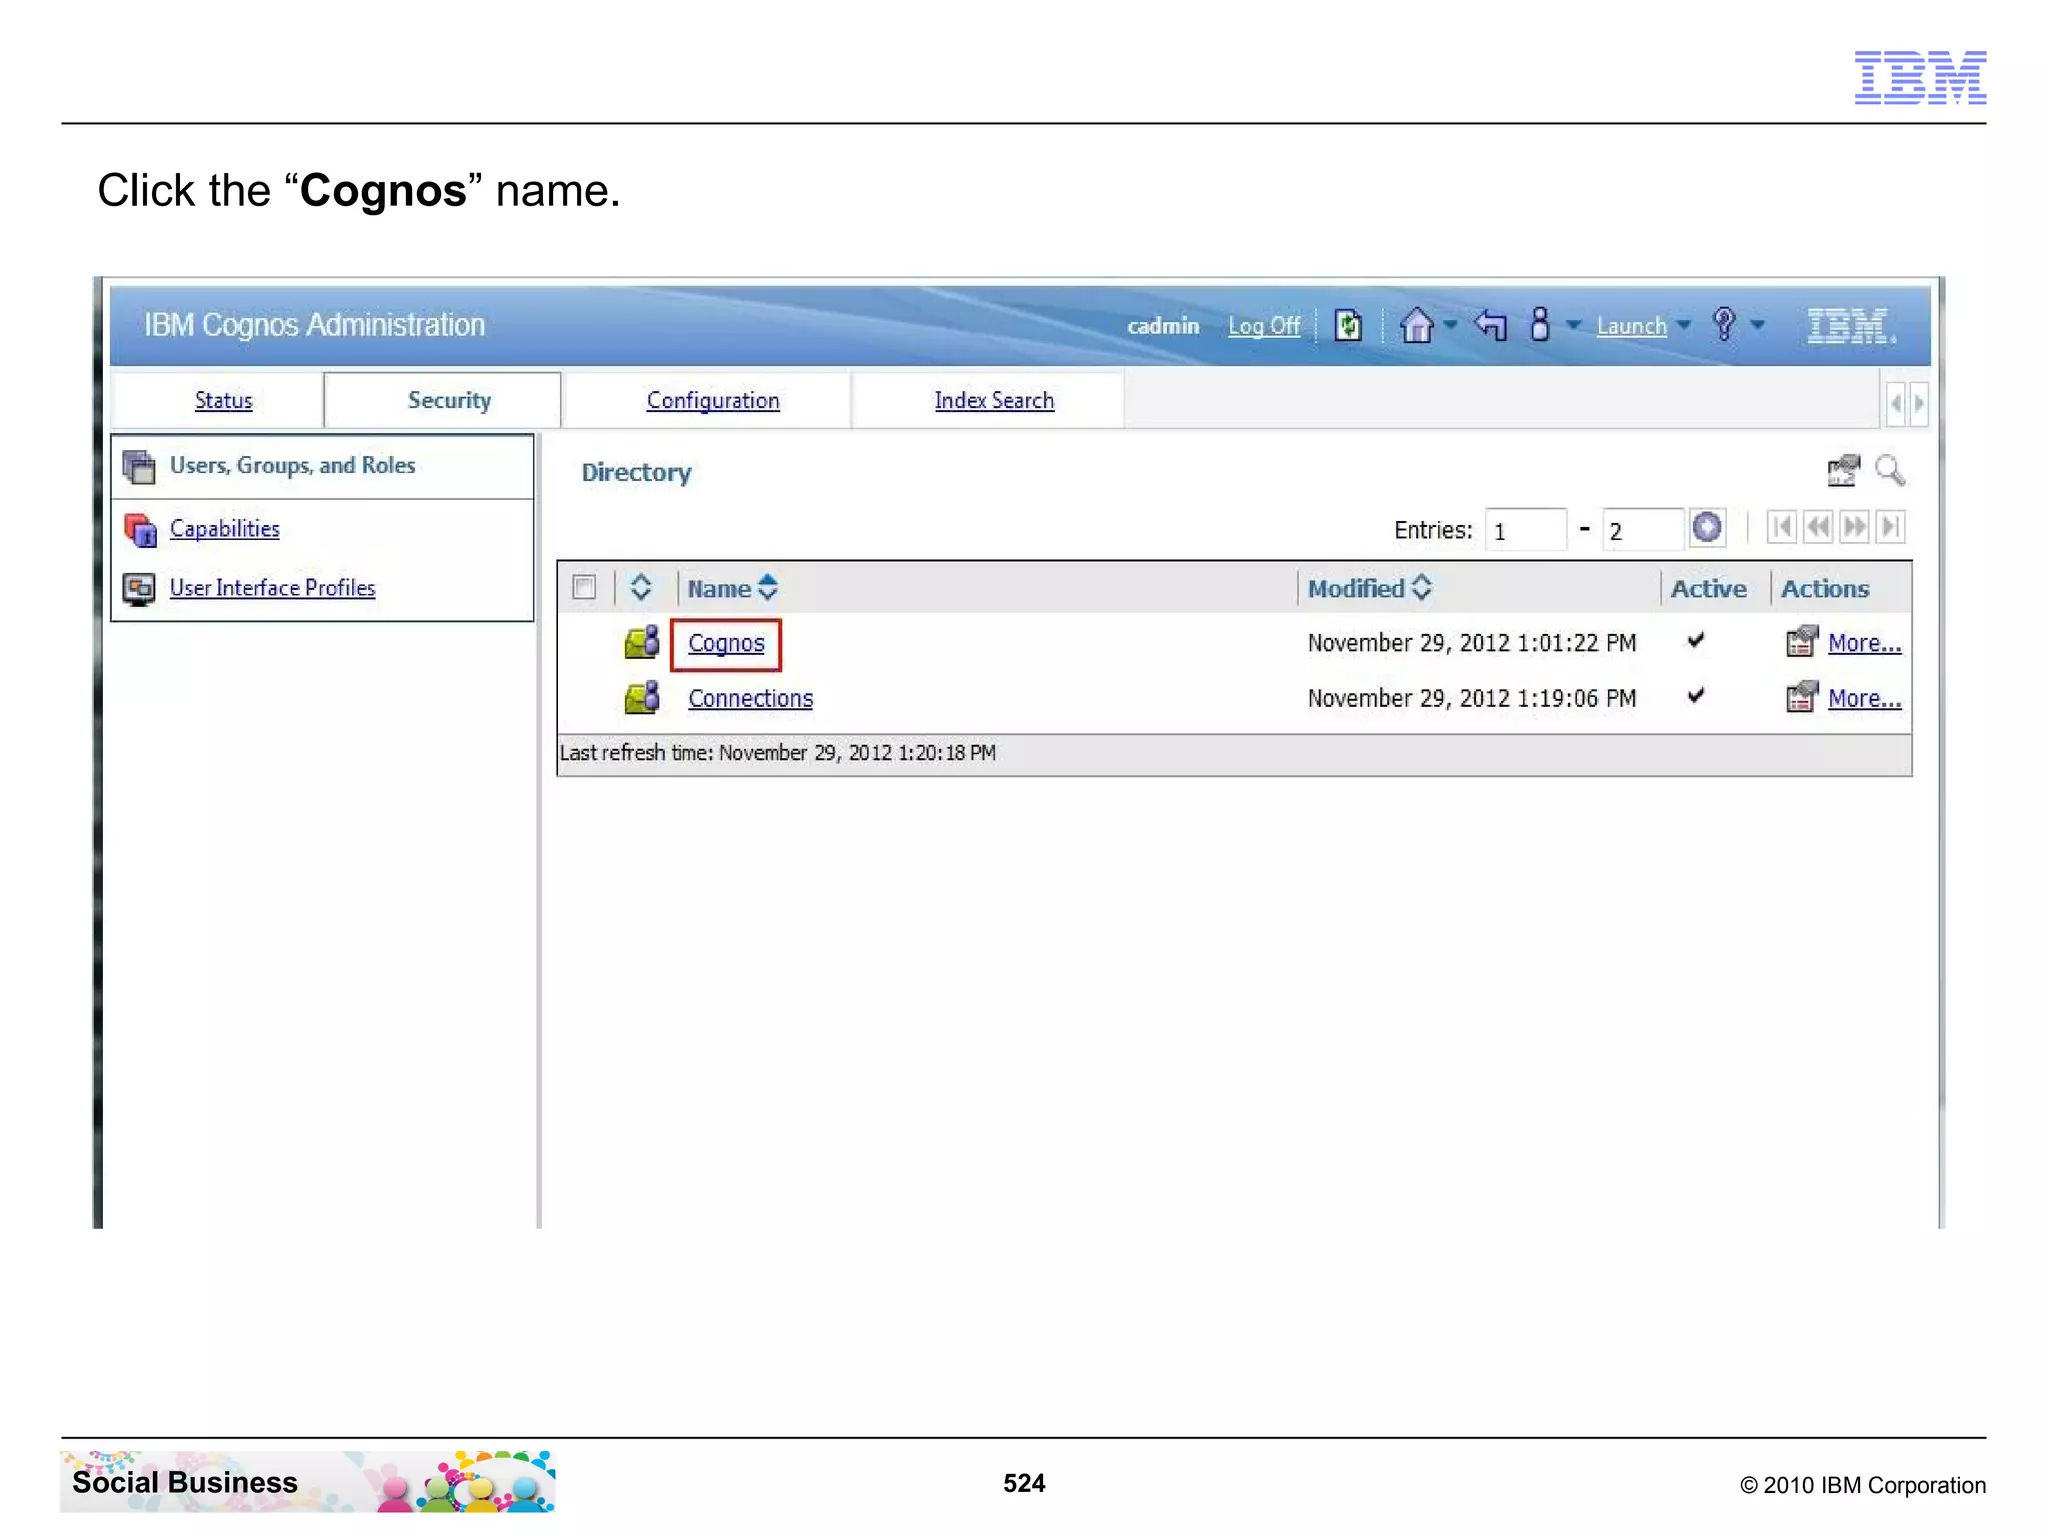Click the Directory search magnifier icon
Viewport: 2048px width, 1536px height.
click(x=1889, y=470)
